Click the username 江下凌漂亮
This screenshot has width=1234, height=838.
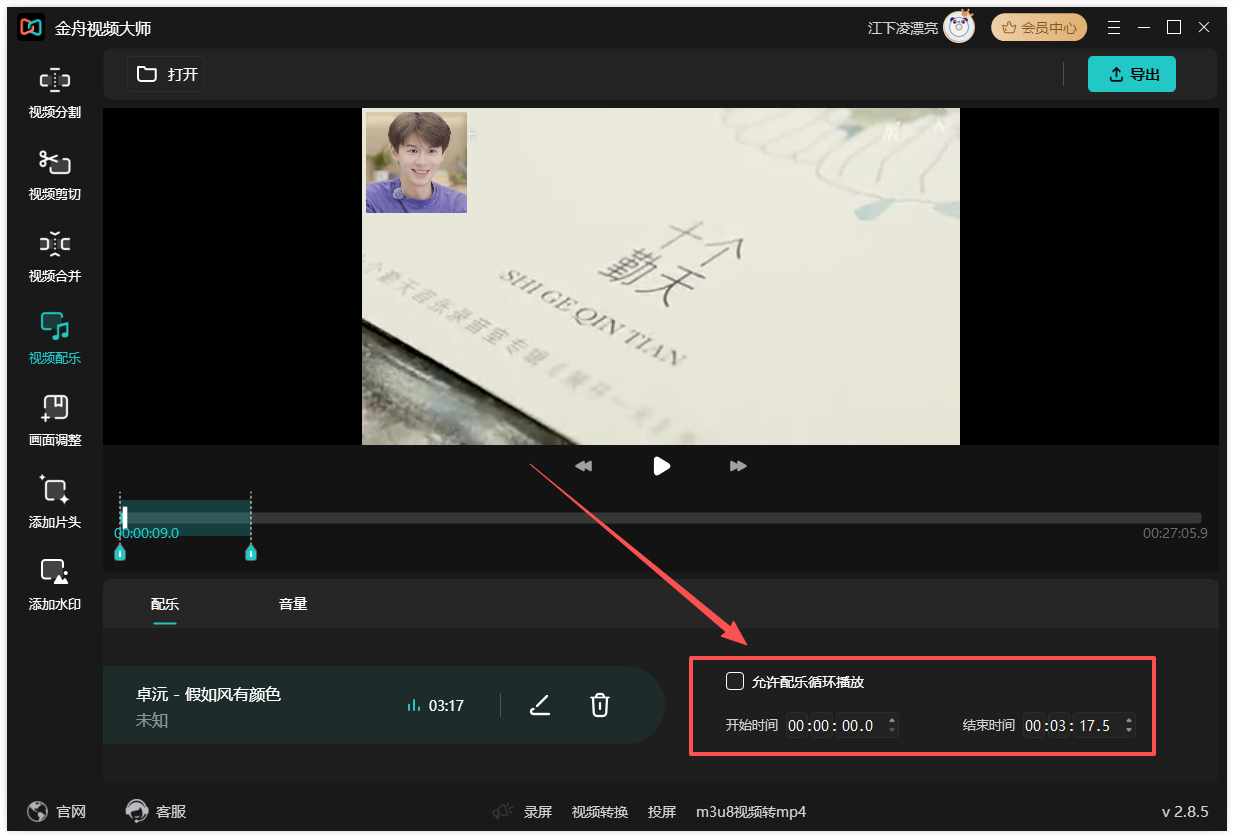click(x=903, y=28)
